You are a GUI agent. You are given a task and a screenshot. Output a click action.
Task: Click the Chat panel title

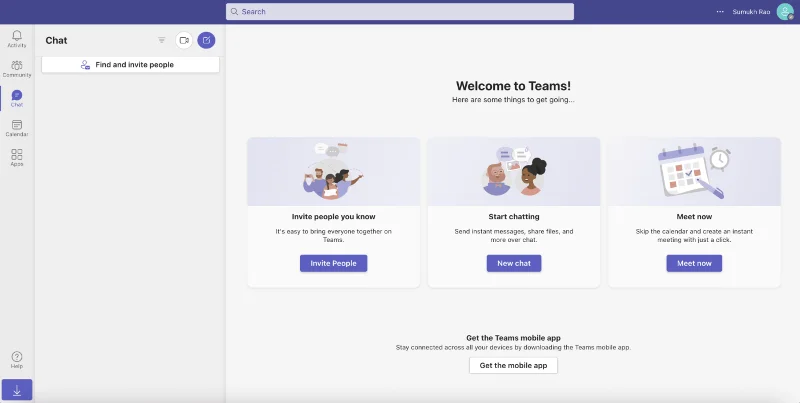56,40
